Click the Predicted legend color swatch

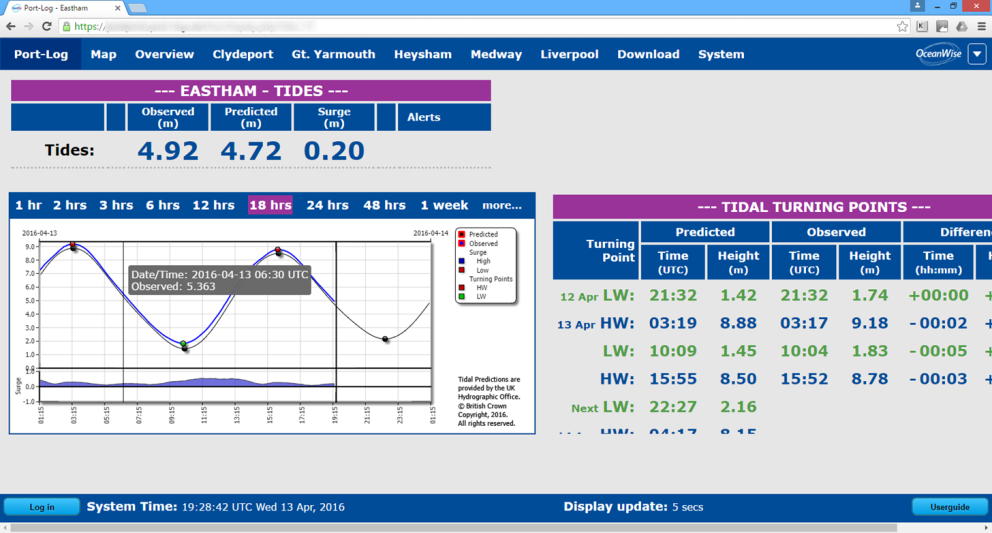pyautogui.click(x=461, y=234)
